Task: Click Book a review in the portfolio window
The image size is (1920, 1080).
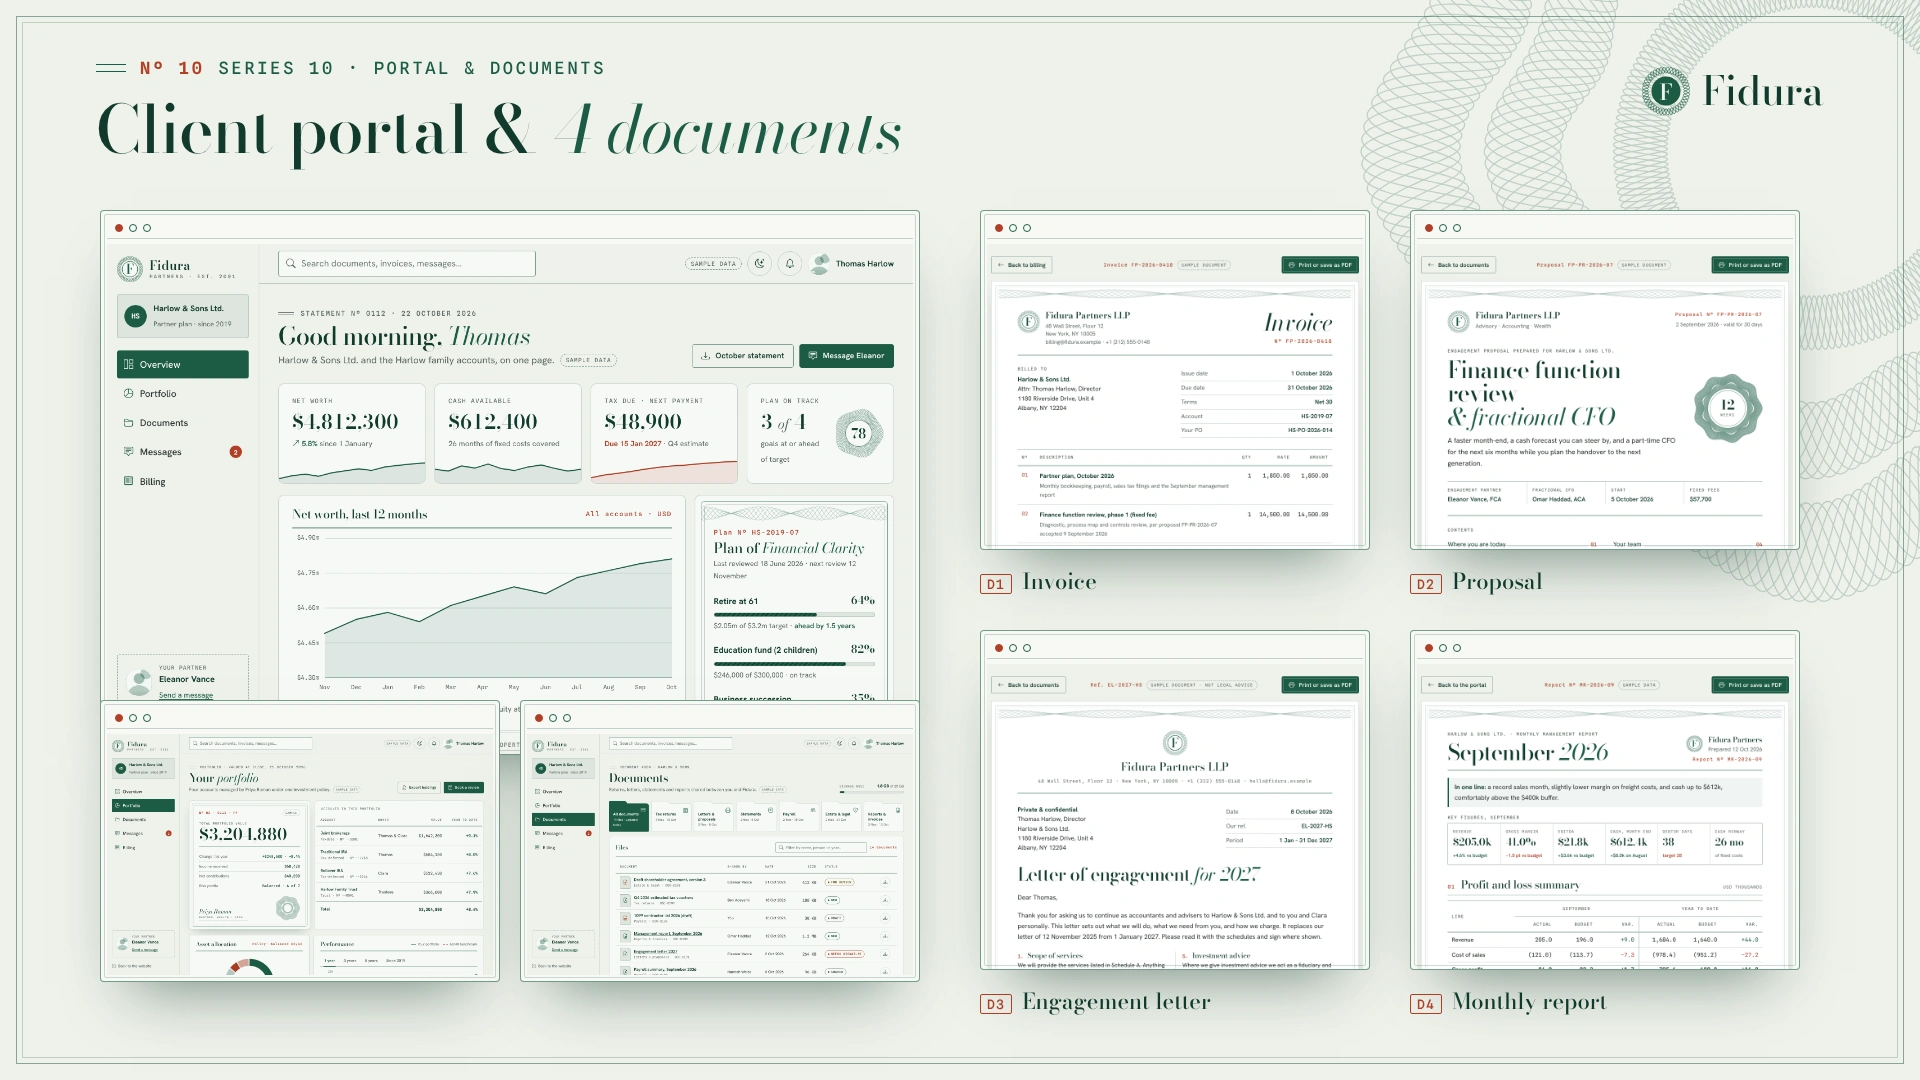Action: pyautogui.click(x=464, y=787)
